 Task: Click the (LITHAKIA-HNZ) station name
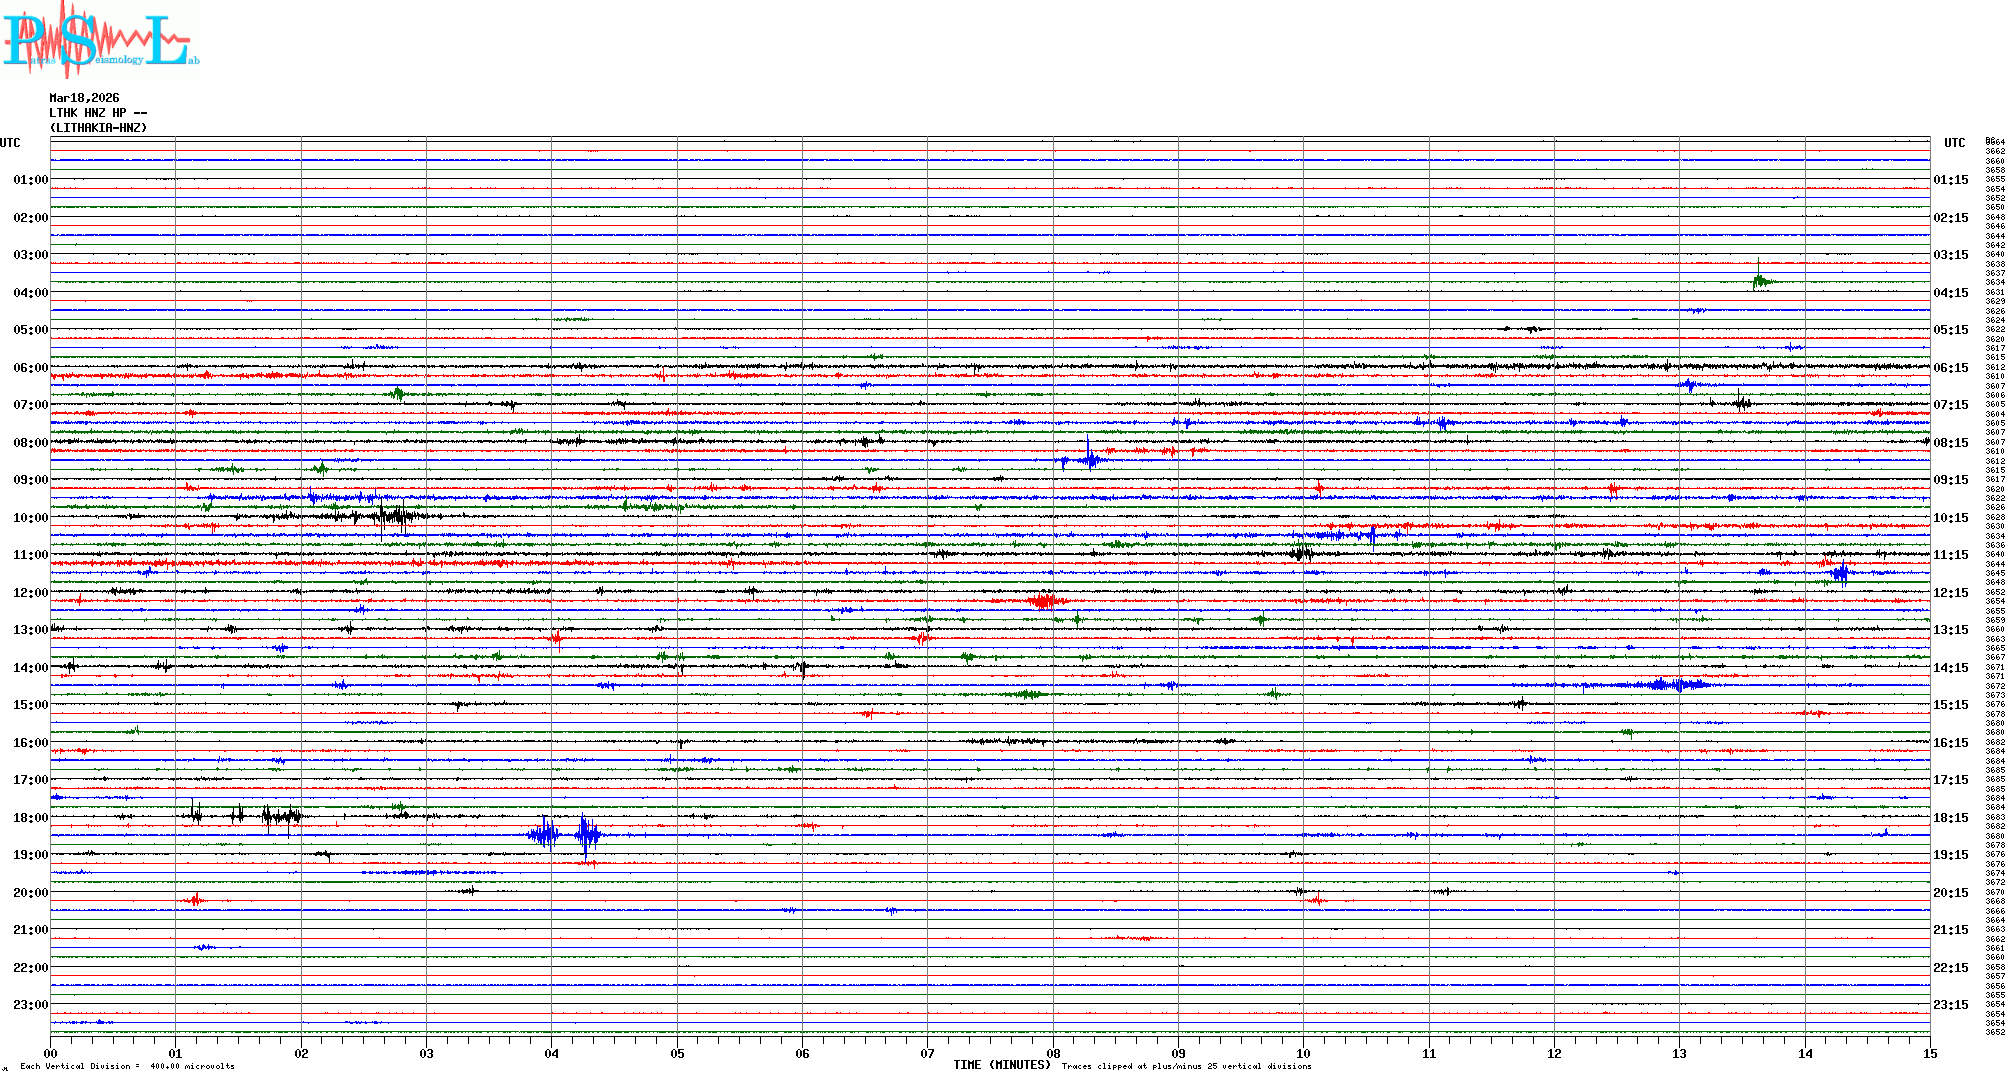coord(98,128)
